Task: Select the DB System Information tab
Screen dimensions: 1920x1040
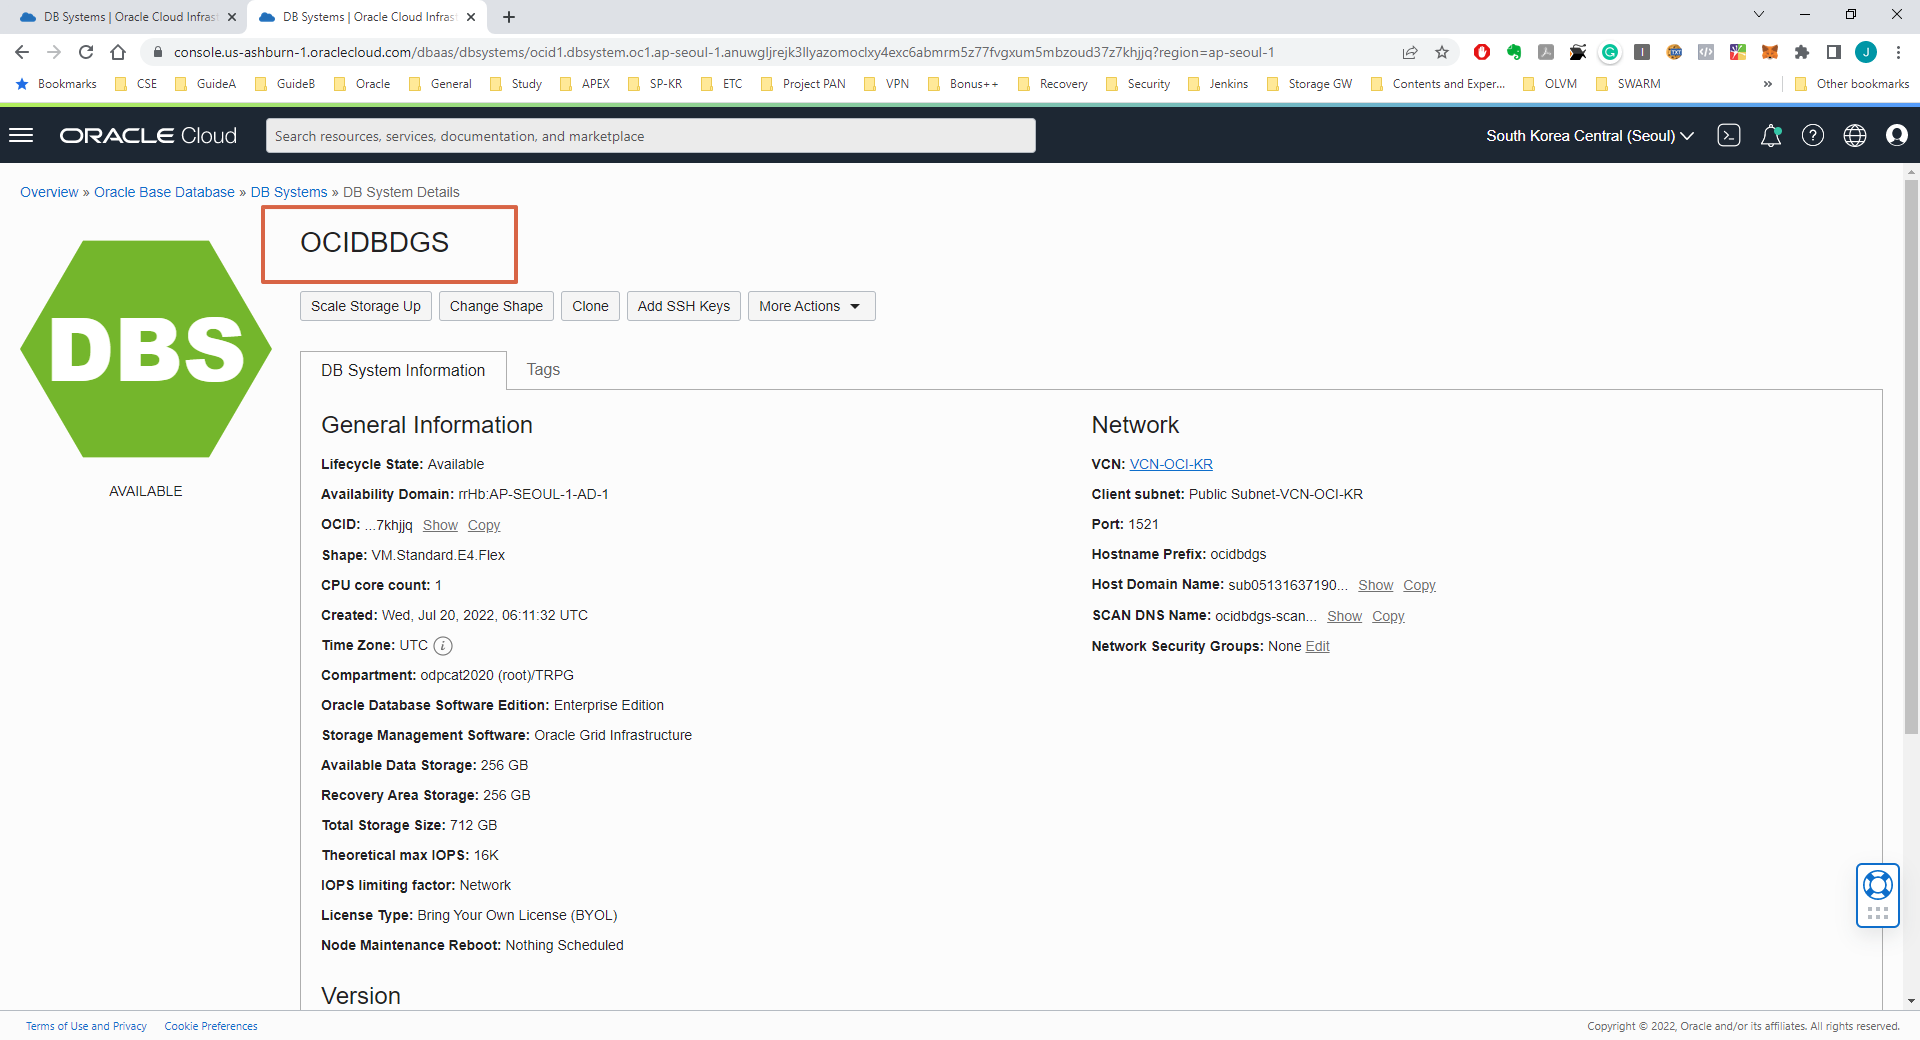Action: 403,370
